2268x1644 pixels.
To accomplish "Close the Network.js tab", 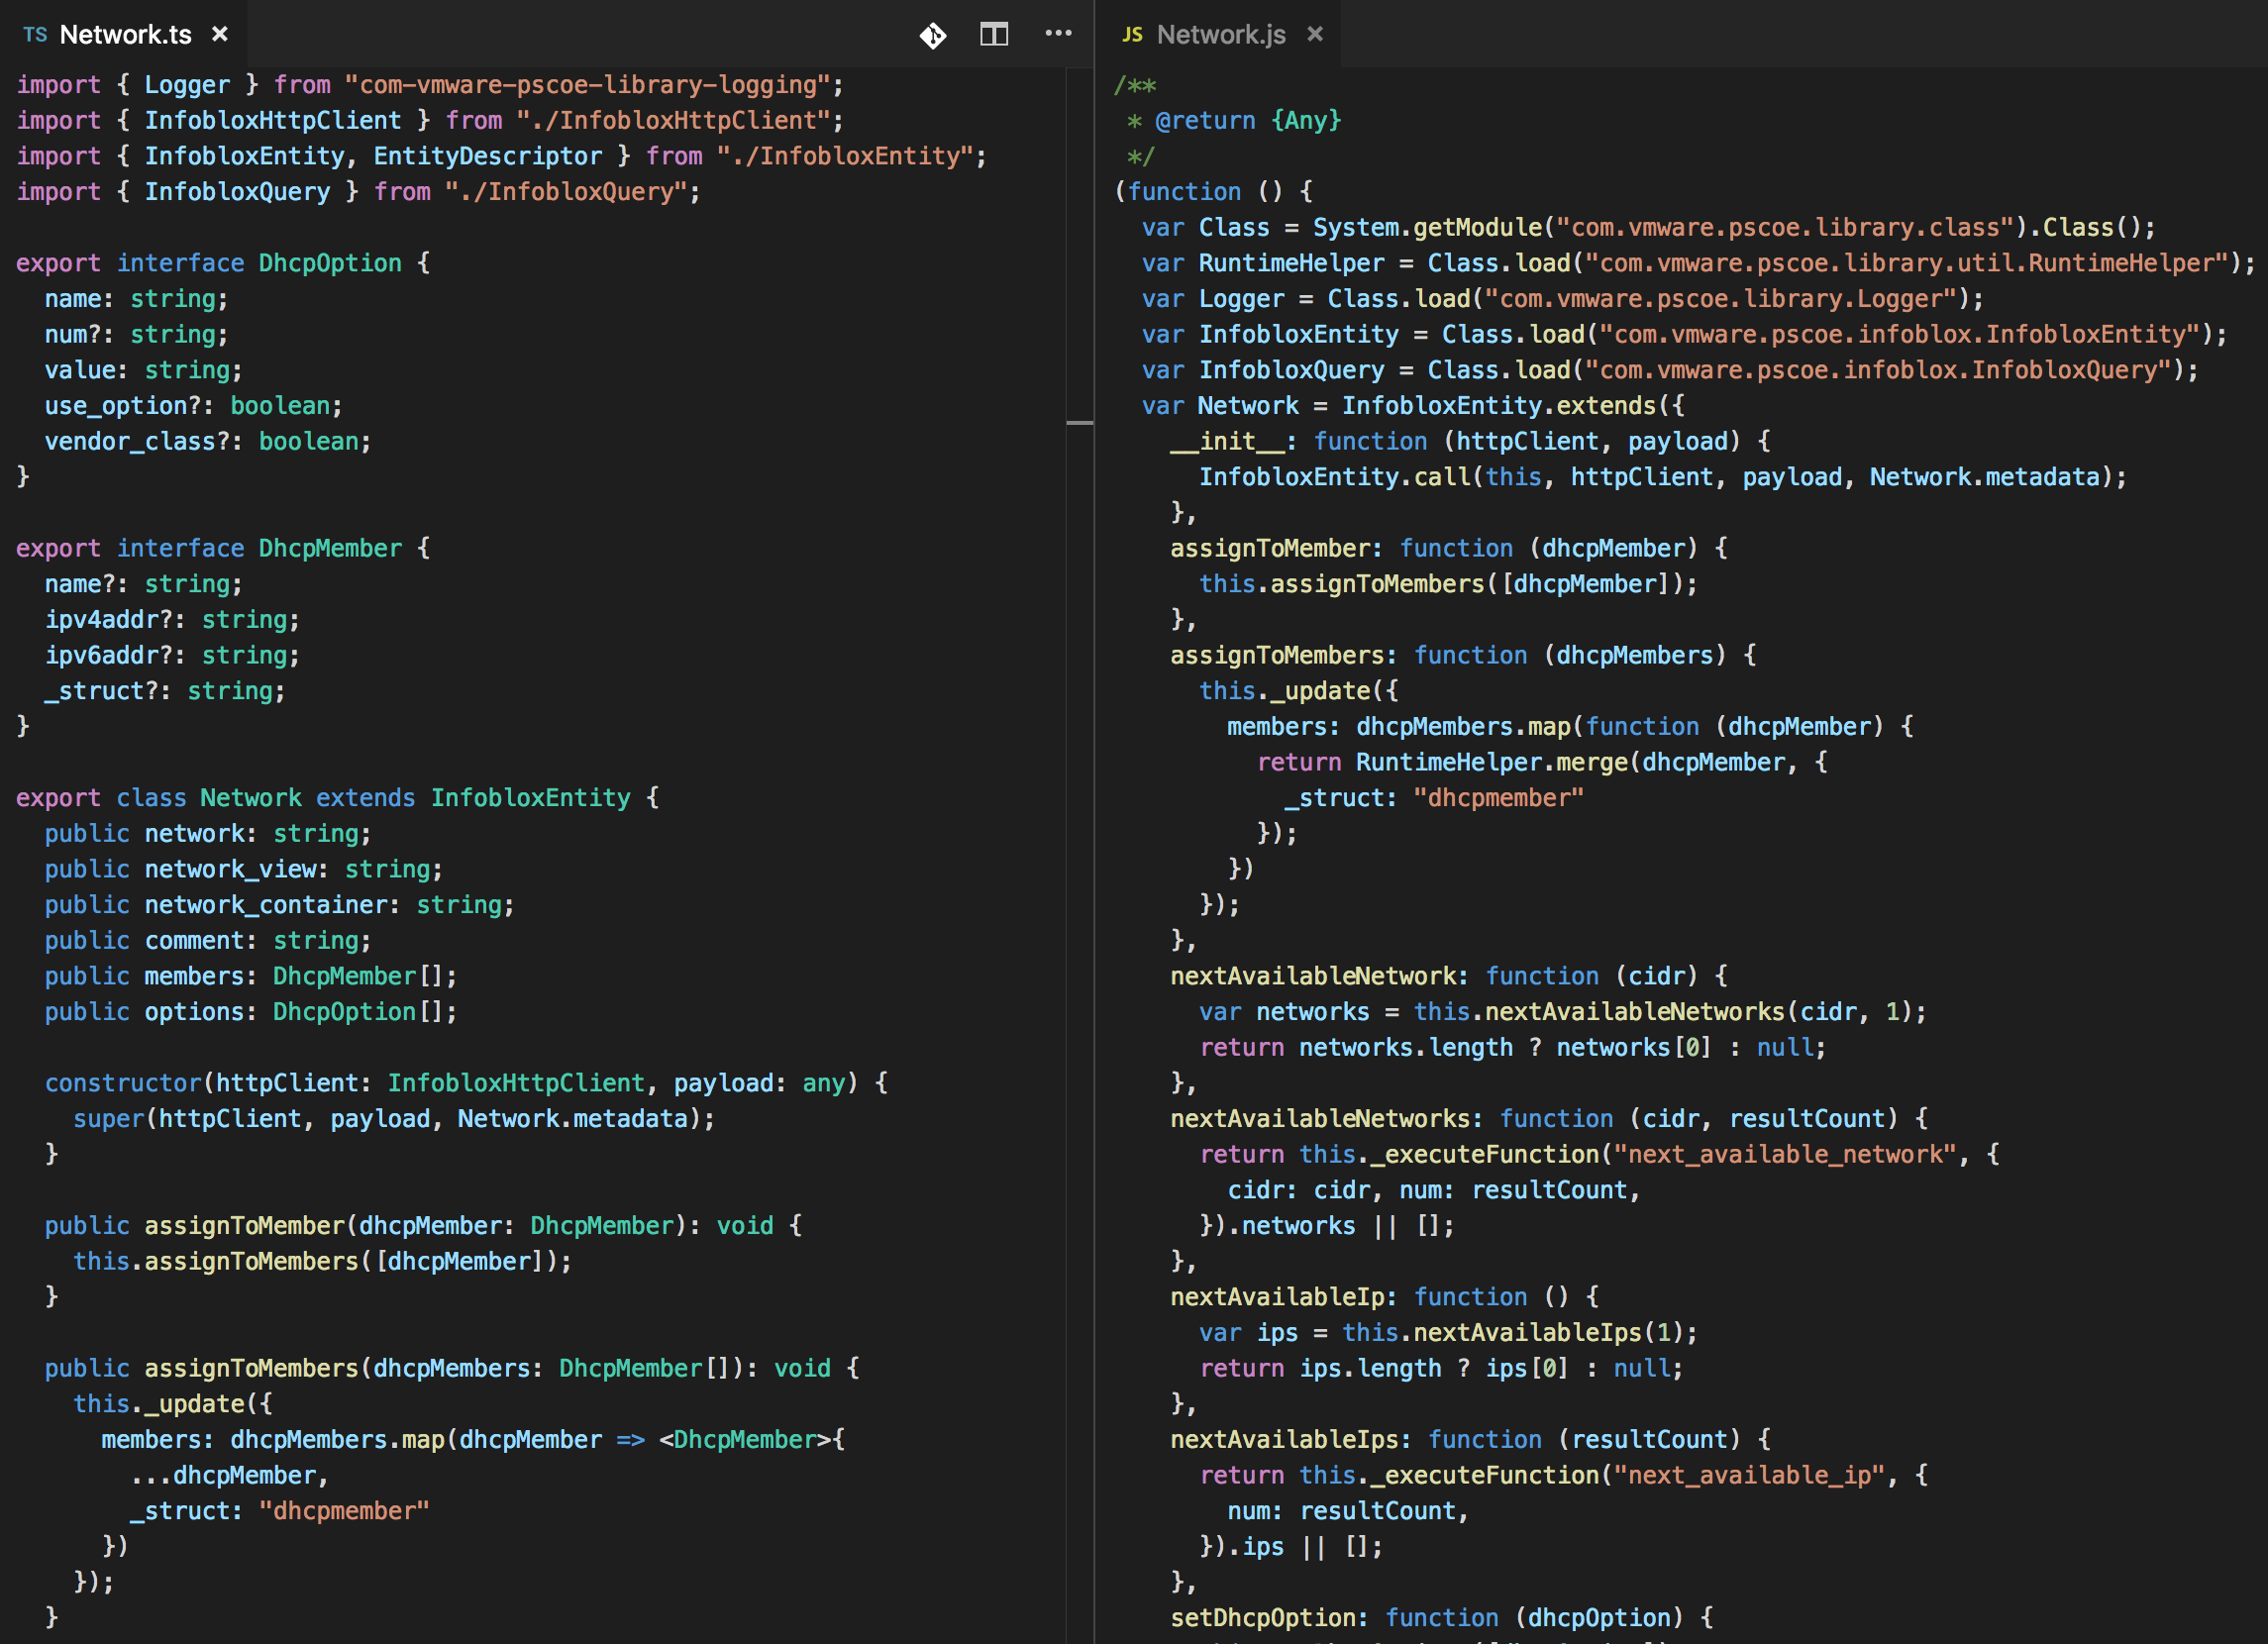I will pyautogui.click(x=1314, y=33).
